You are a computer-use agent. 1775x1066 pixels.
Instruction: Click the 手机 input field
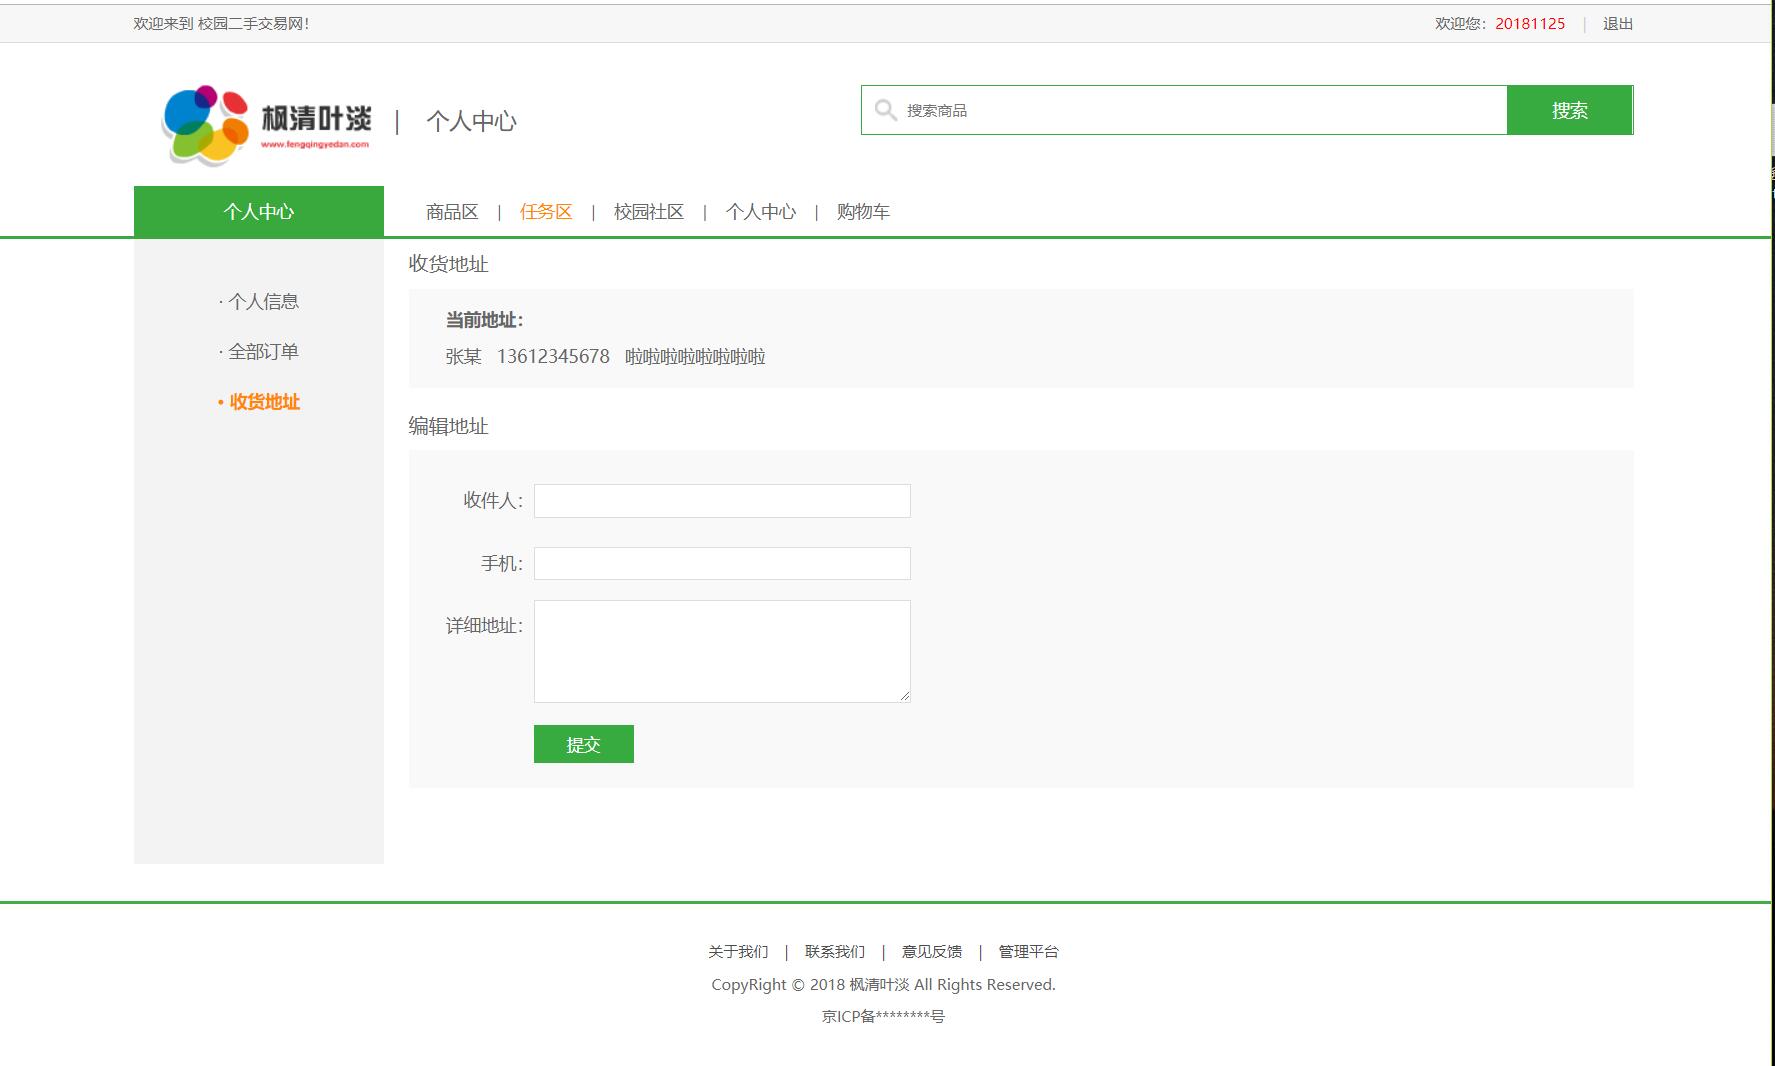722,564
